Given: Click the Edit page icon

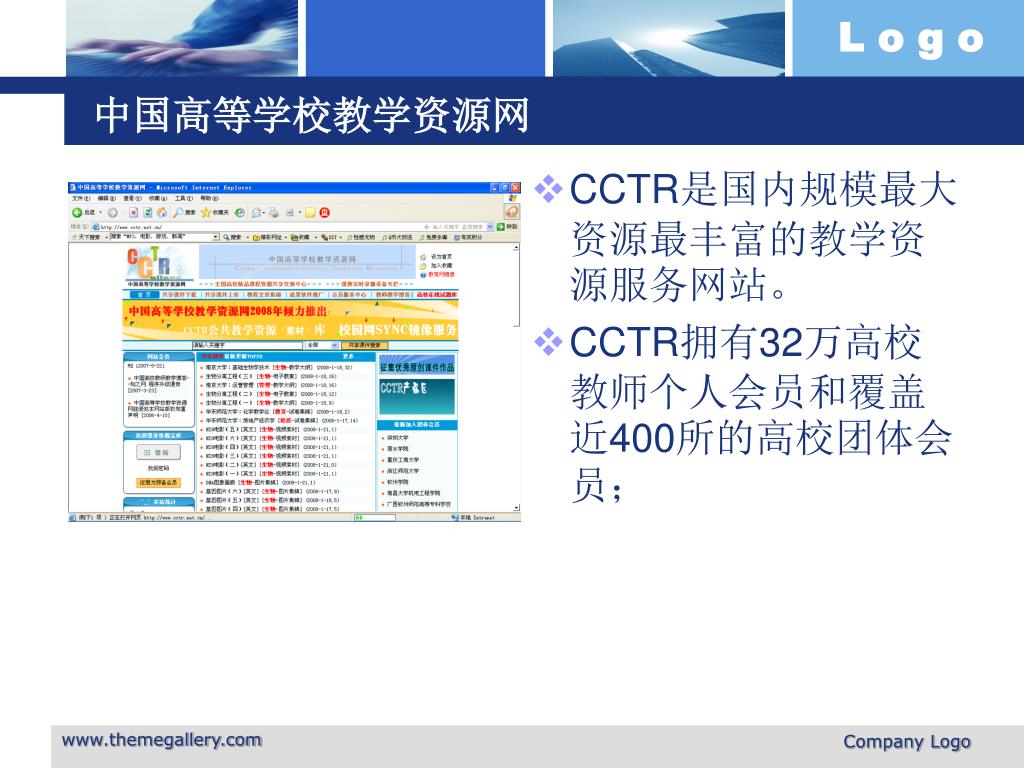Looking at the screenshot, I should (289, 212).
